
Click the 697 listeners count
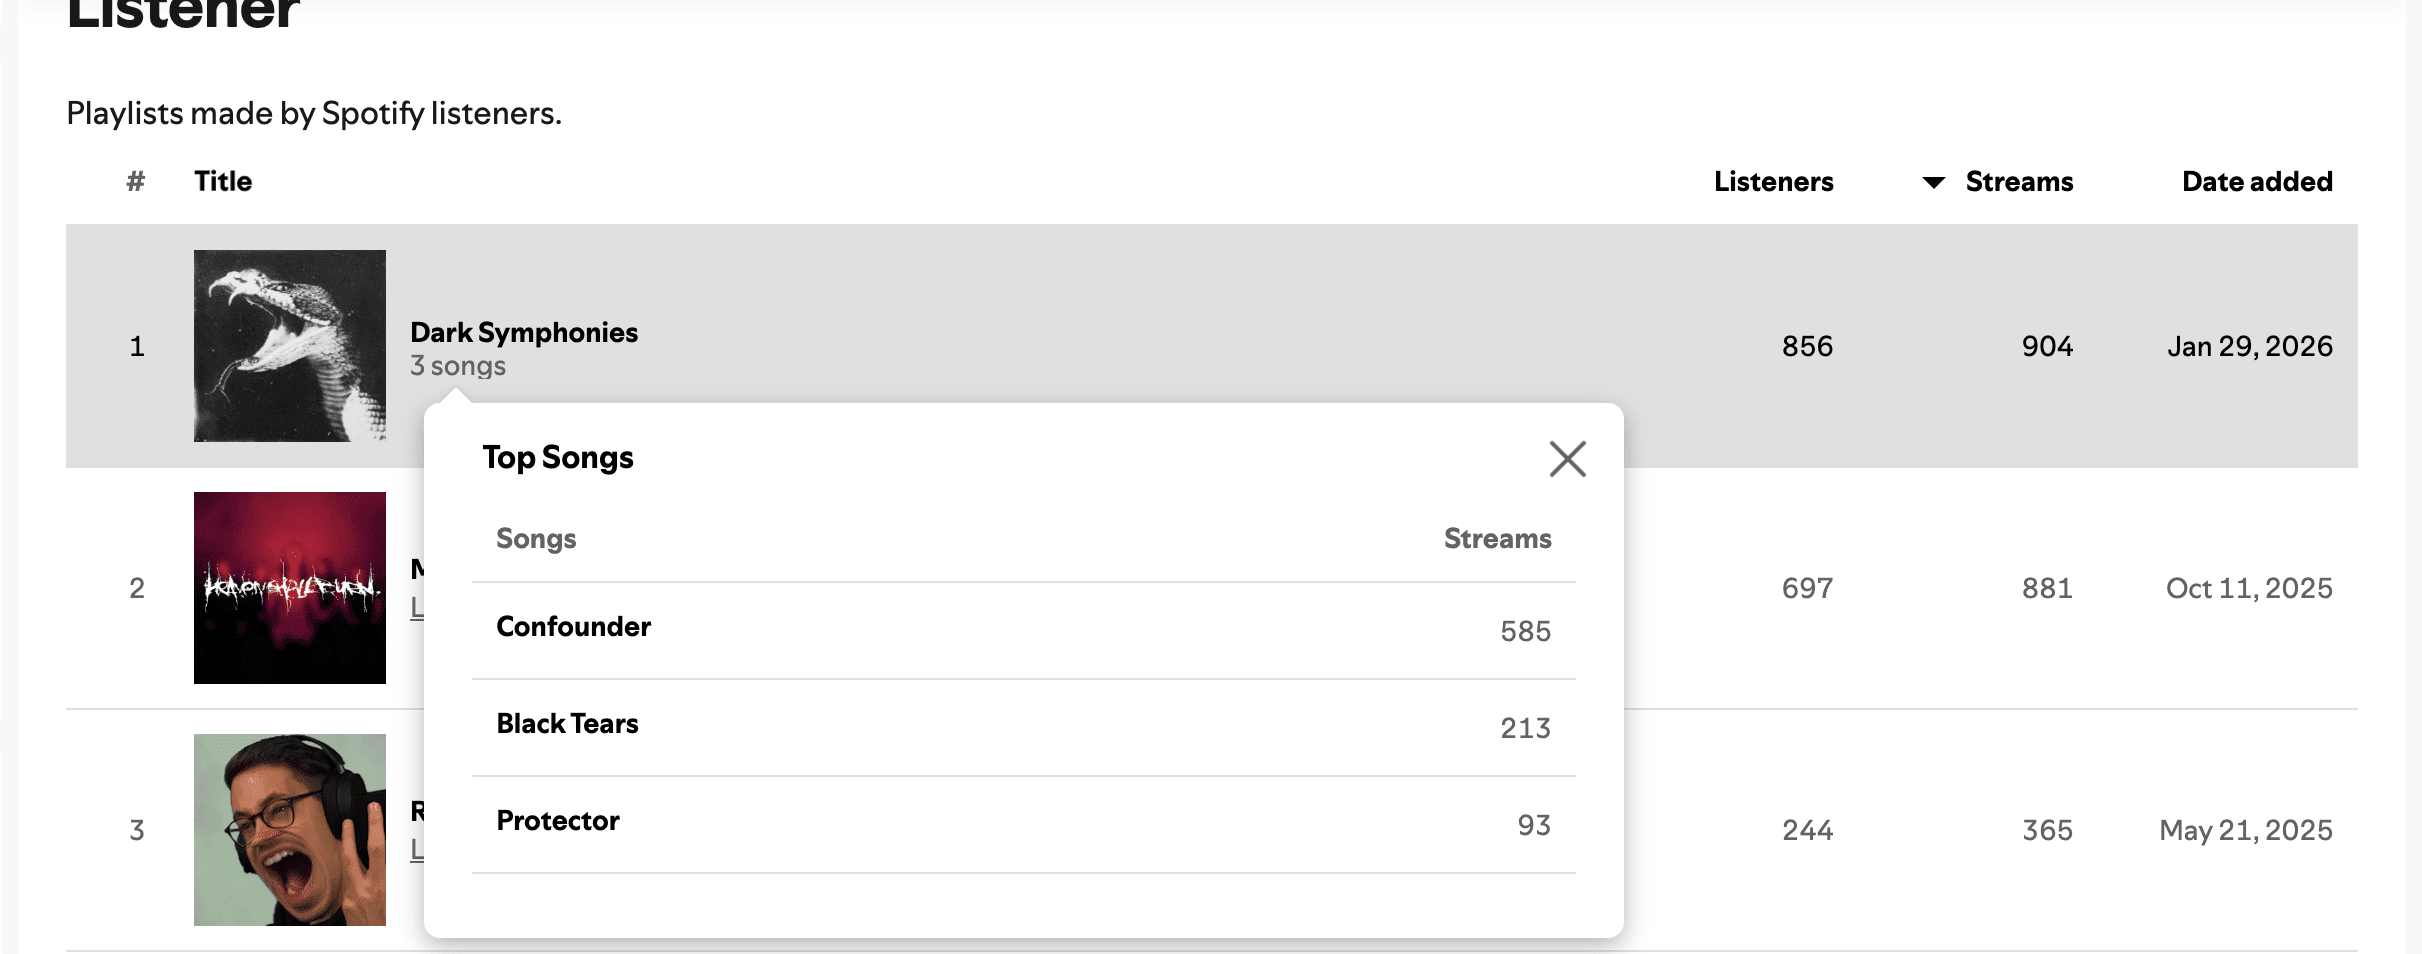coord(1807,588)
